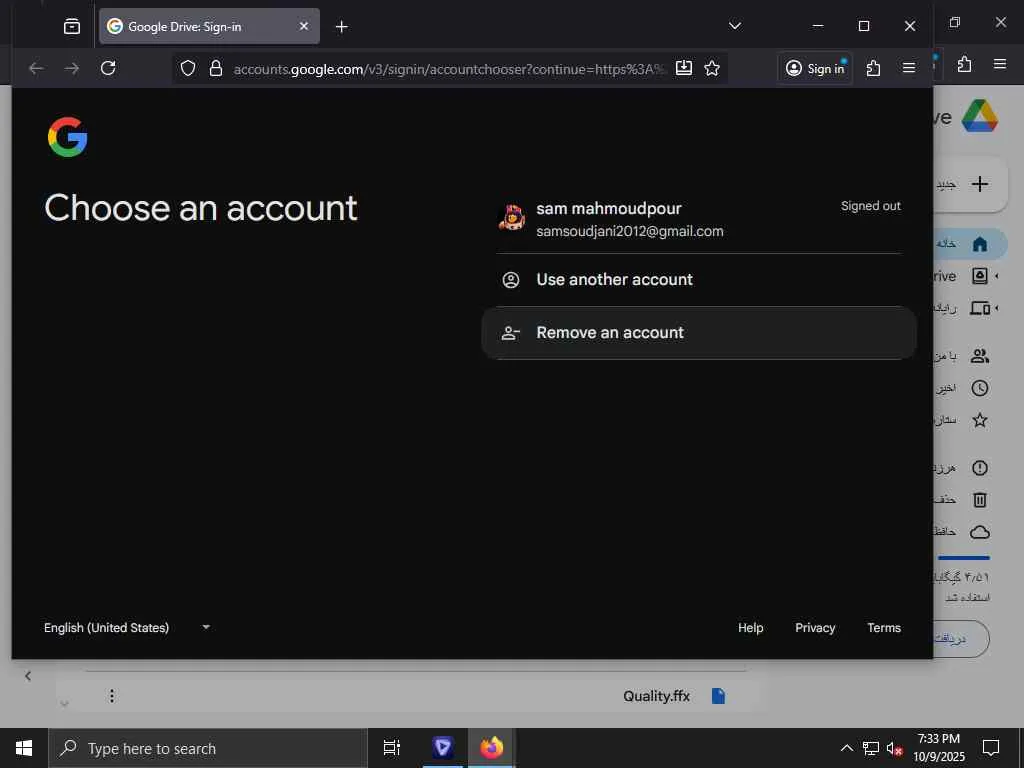The image size is (1024, 768).
Task: Open the English (United States) language dropdown
Action: pyautogui.click(x=127, y=628)
